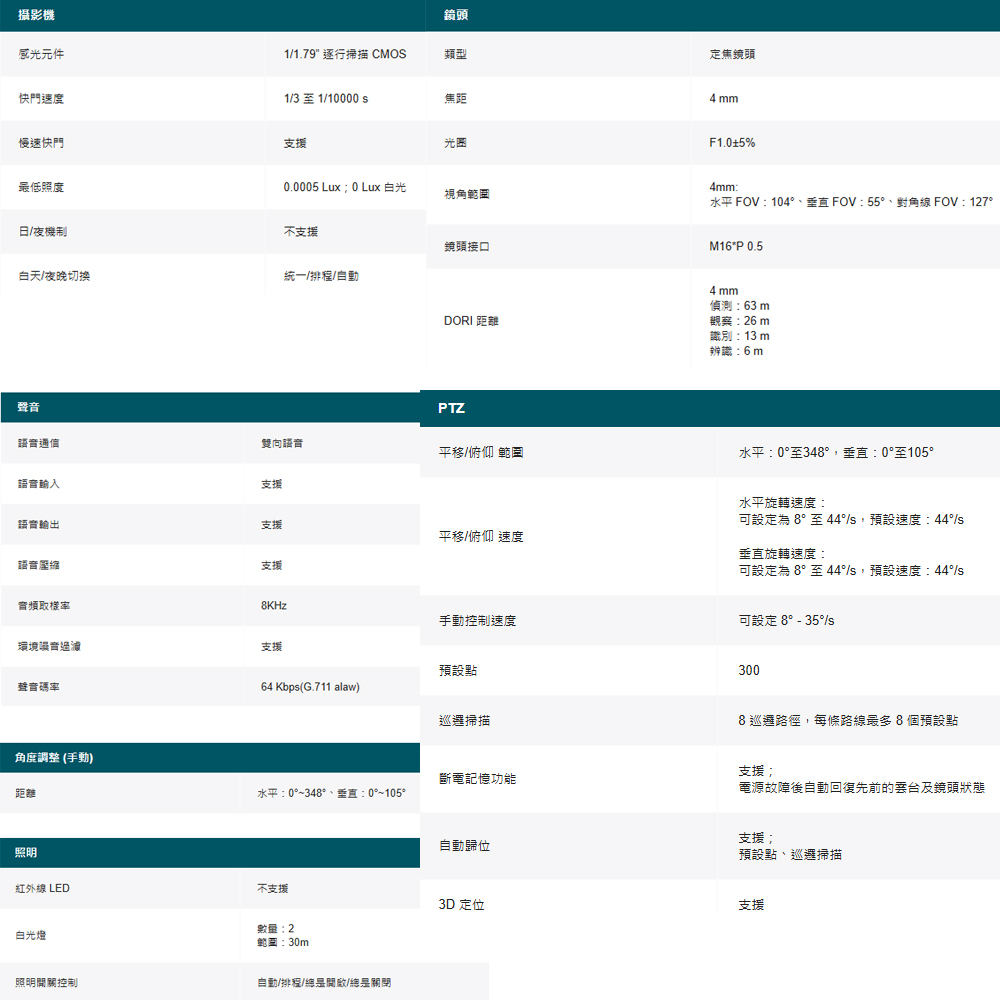Screen dimensions: 1000x1000
Task: Select the 攝影機 section header
Action: tap(212, 15)
